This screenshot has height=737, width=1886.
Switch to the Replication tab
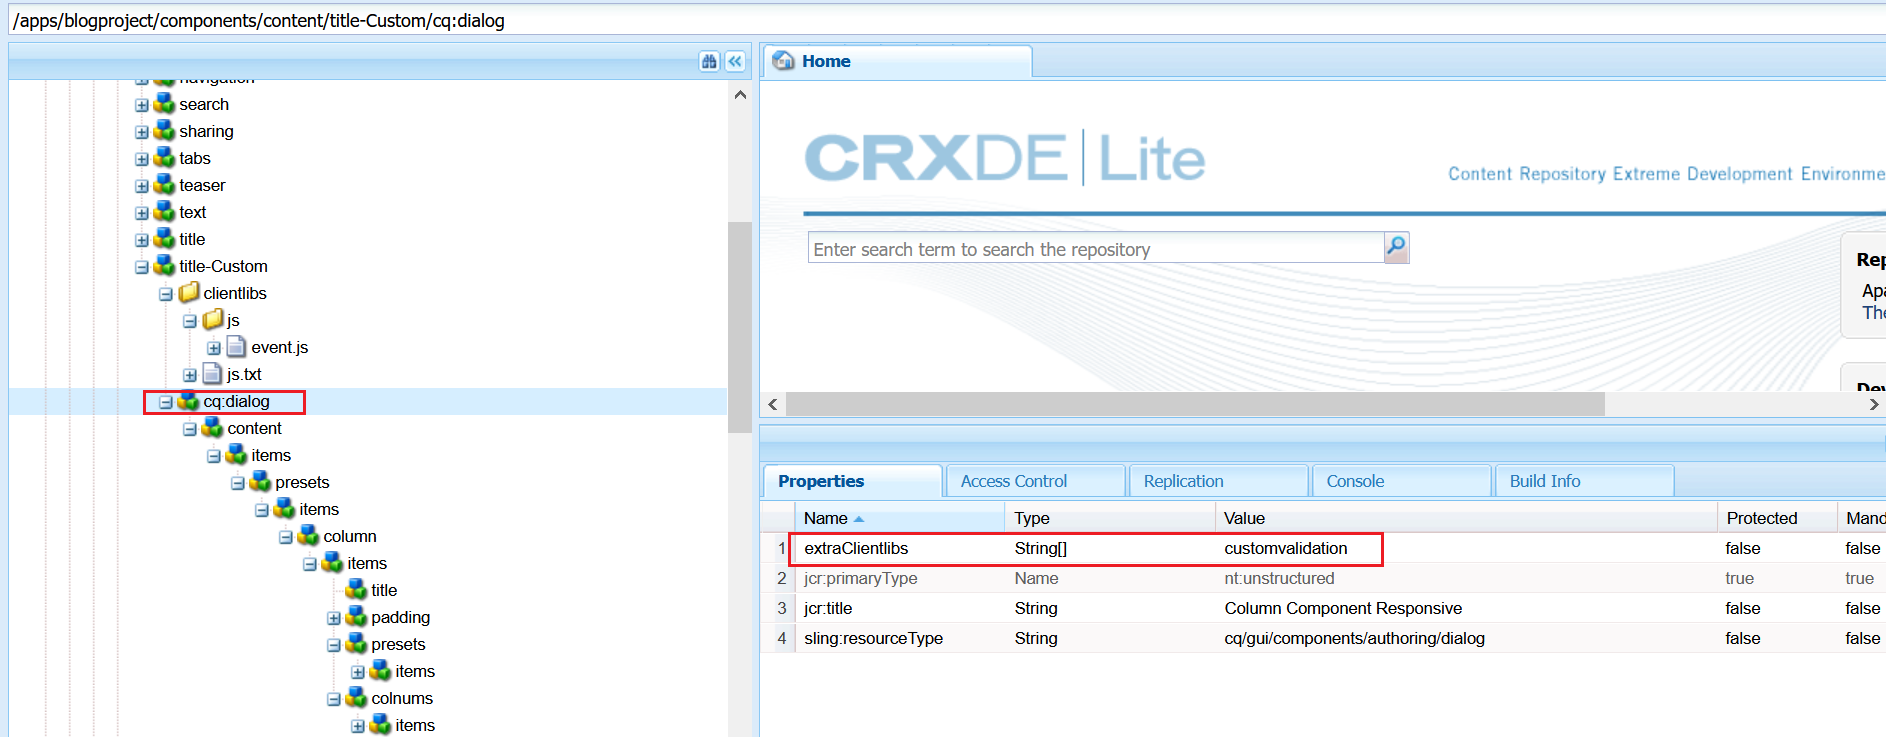(x=1218, y=481)
